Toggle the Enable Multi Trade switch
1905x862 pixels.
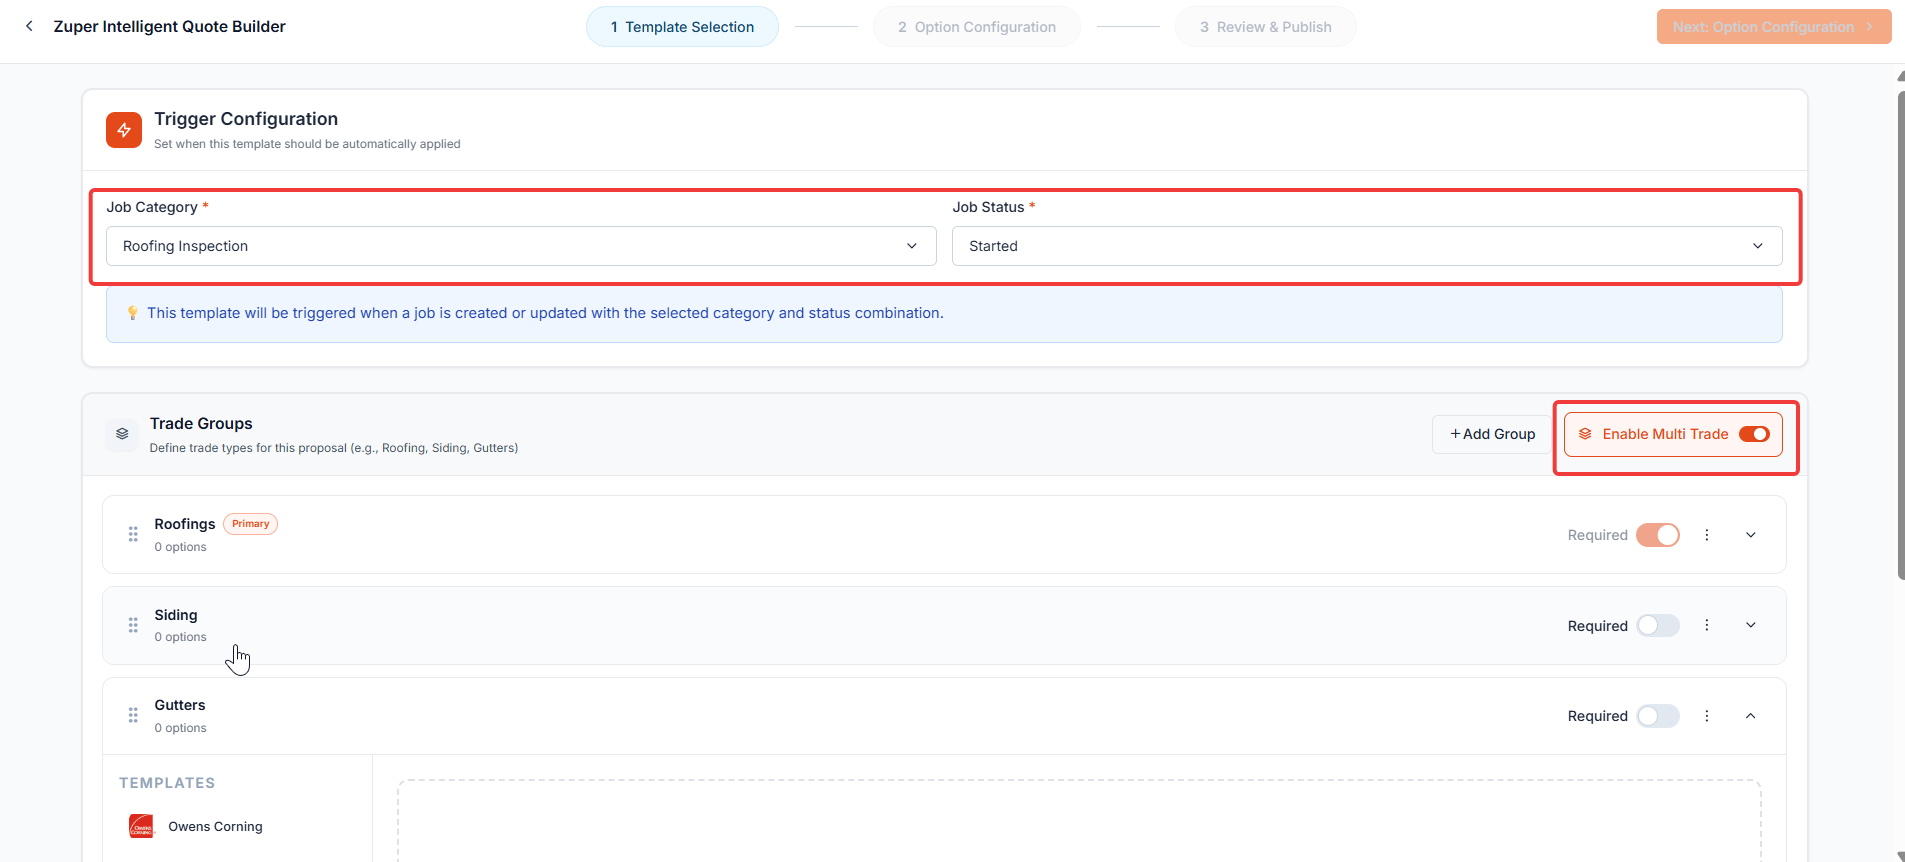pyautogui.click(x=1754, y=434)
